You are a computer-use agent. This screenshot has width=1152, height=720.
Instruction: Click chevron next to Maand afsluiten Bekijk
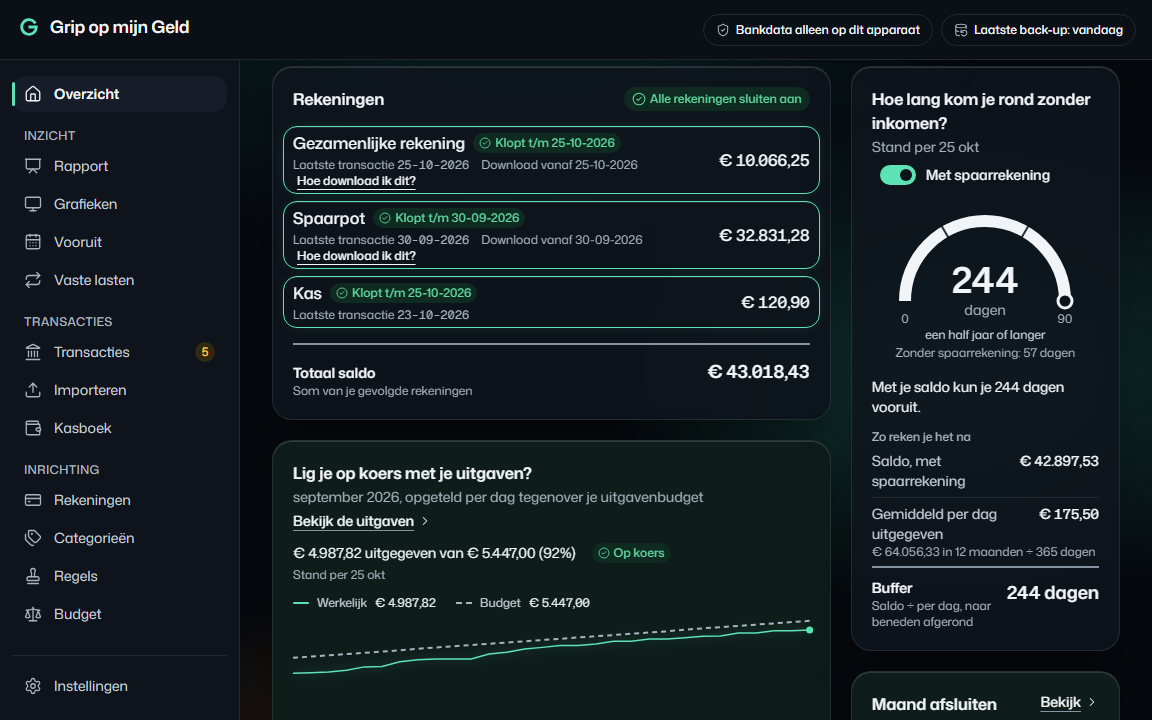point(1092,702)
